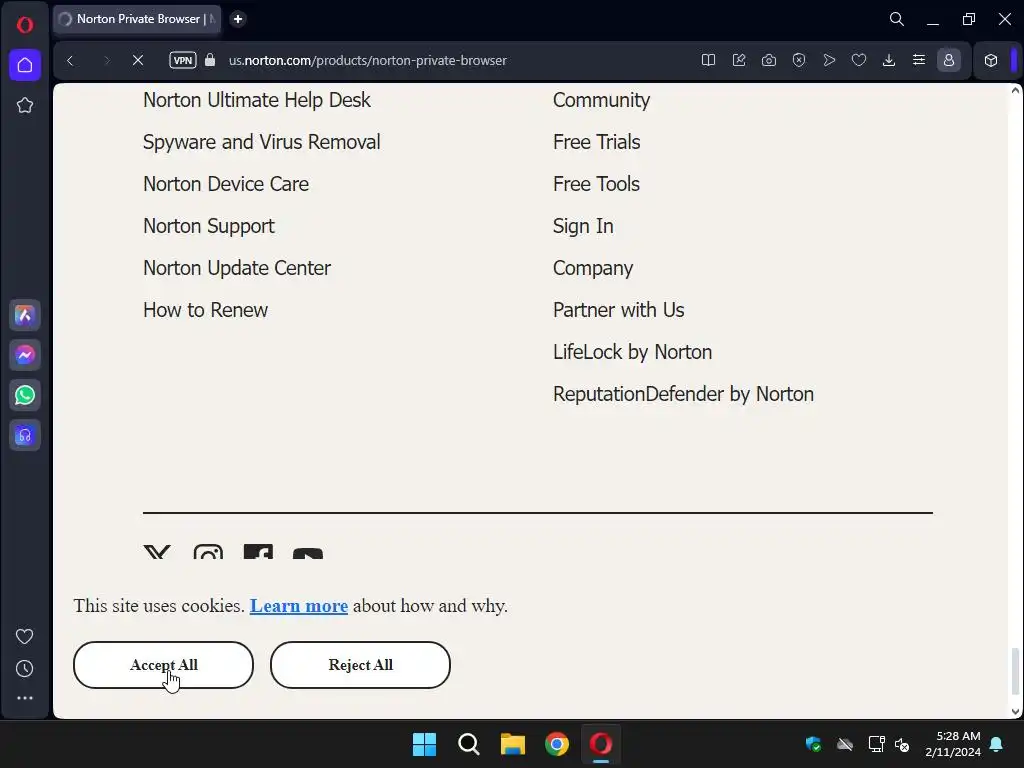Screen dimensions: 1024x768
Task: Open sidebar setup three-dots menu
Action: pos(25,698)
